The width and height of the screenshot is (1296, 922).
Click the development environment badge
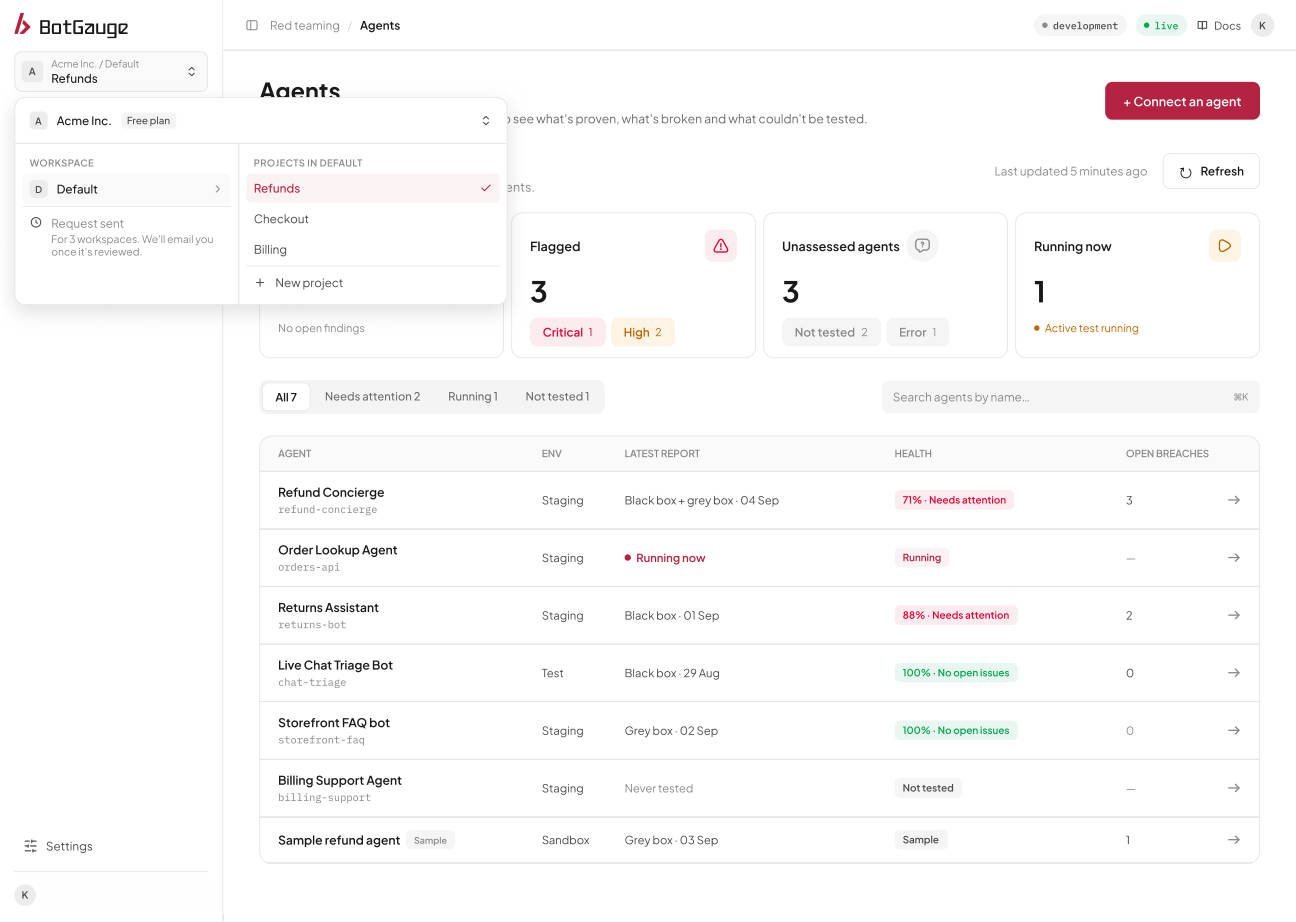[x=1080, y=25]
